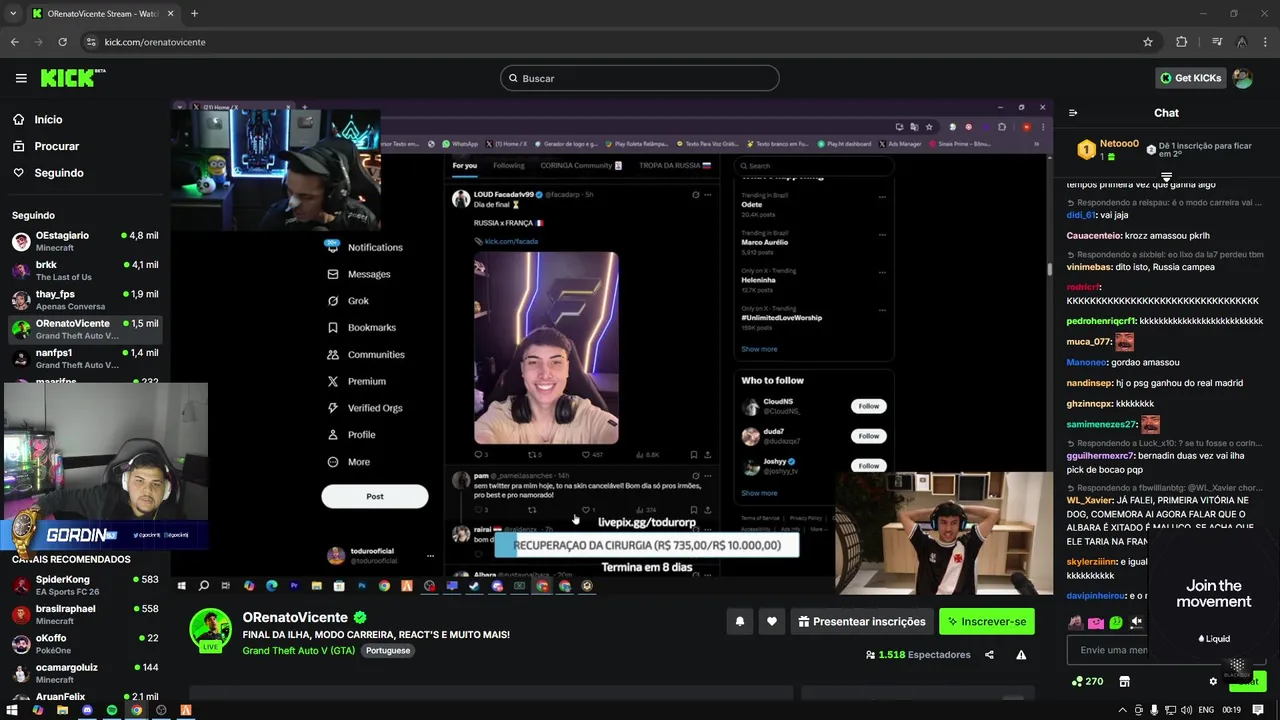This screenshot has width=1280, height=720.
Task: Show hidden system tray icons
Action: pyautogui.click(x=1124, y=710)
